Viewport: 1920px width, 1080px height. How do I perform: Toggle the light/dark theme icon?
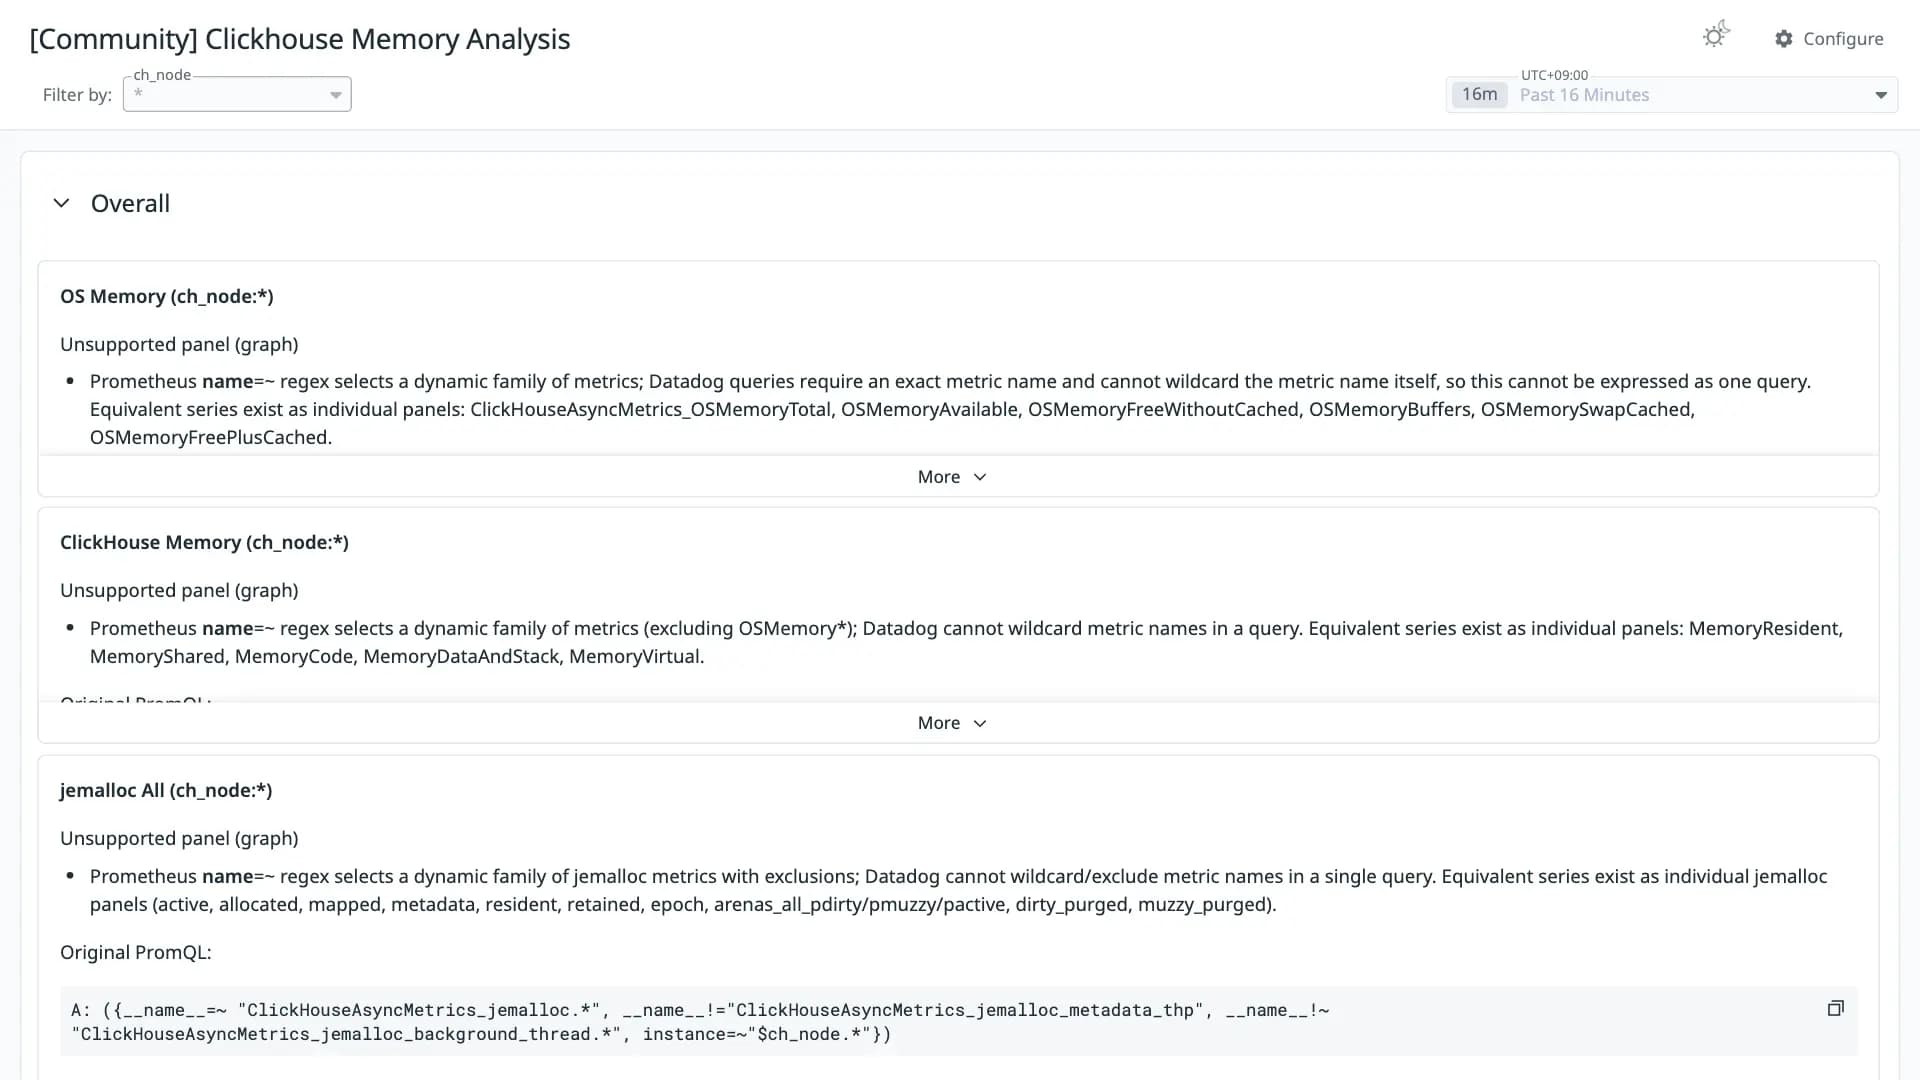click(x=1716, y=36)
